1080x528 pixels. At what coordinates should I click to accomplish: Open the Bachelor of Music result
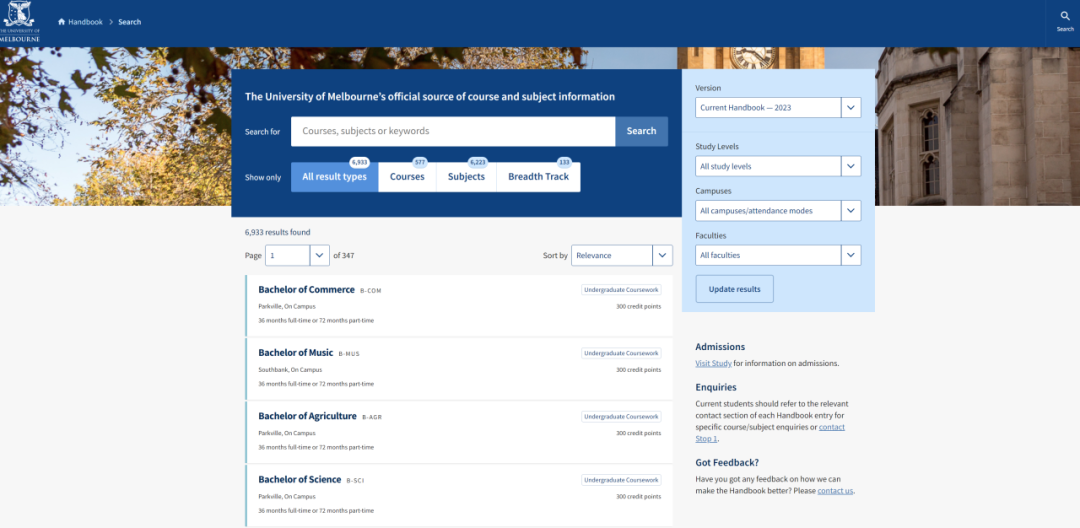295,353
